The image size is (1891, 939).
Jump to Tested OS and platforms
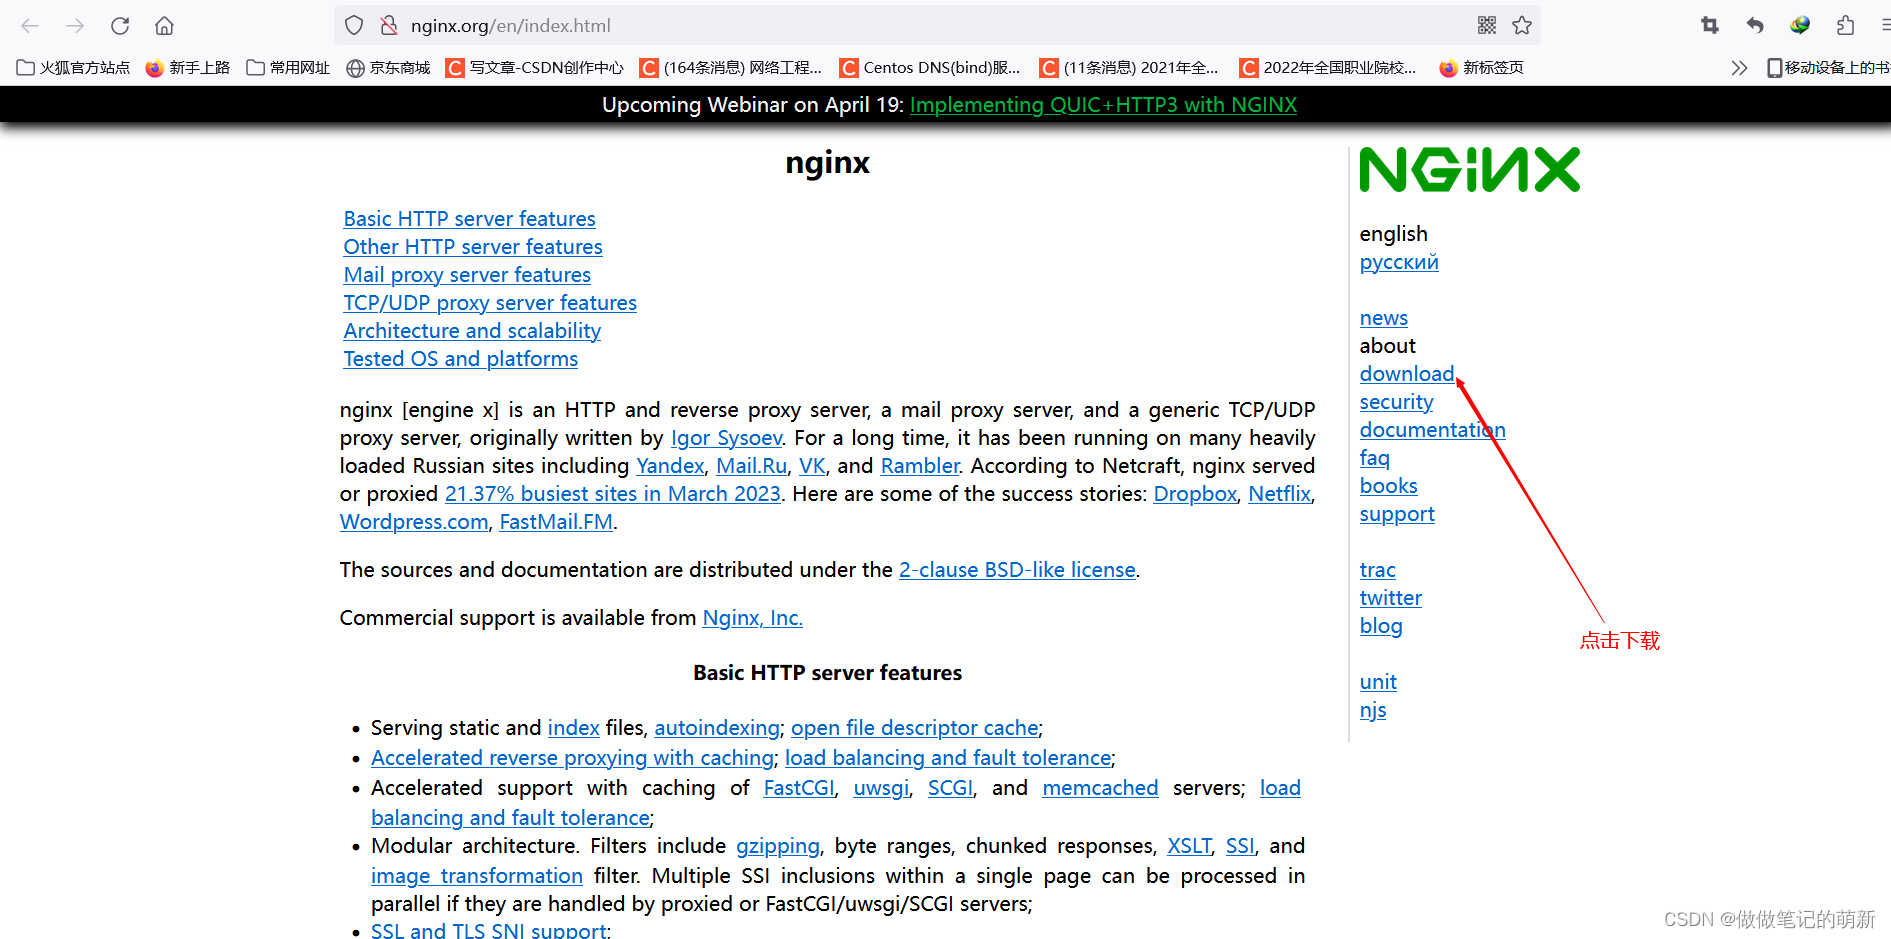click(x=461, y=359)
